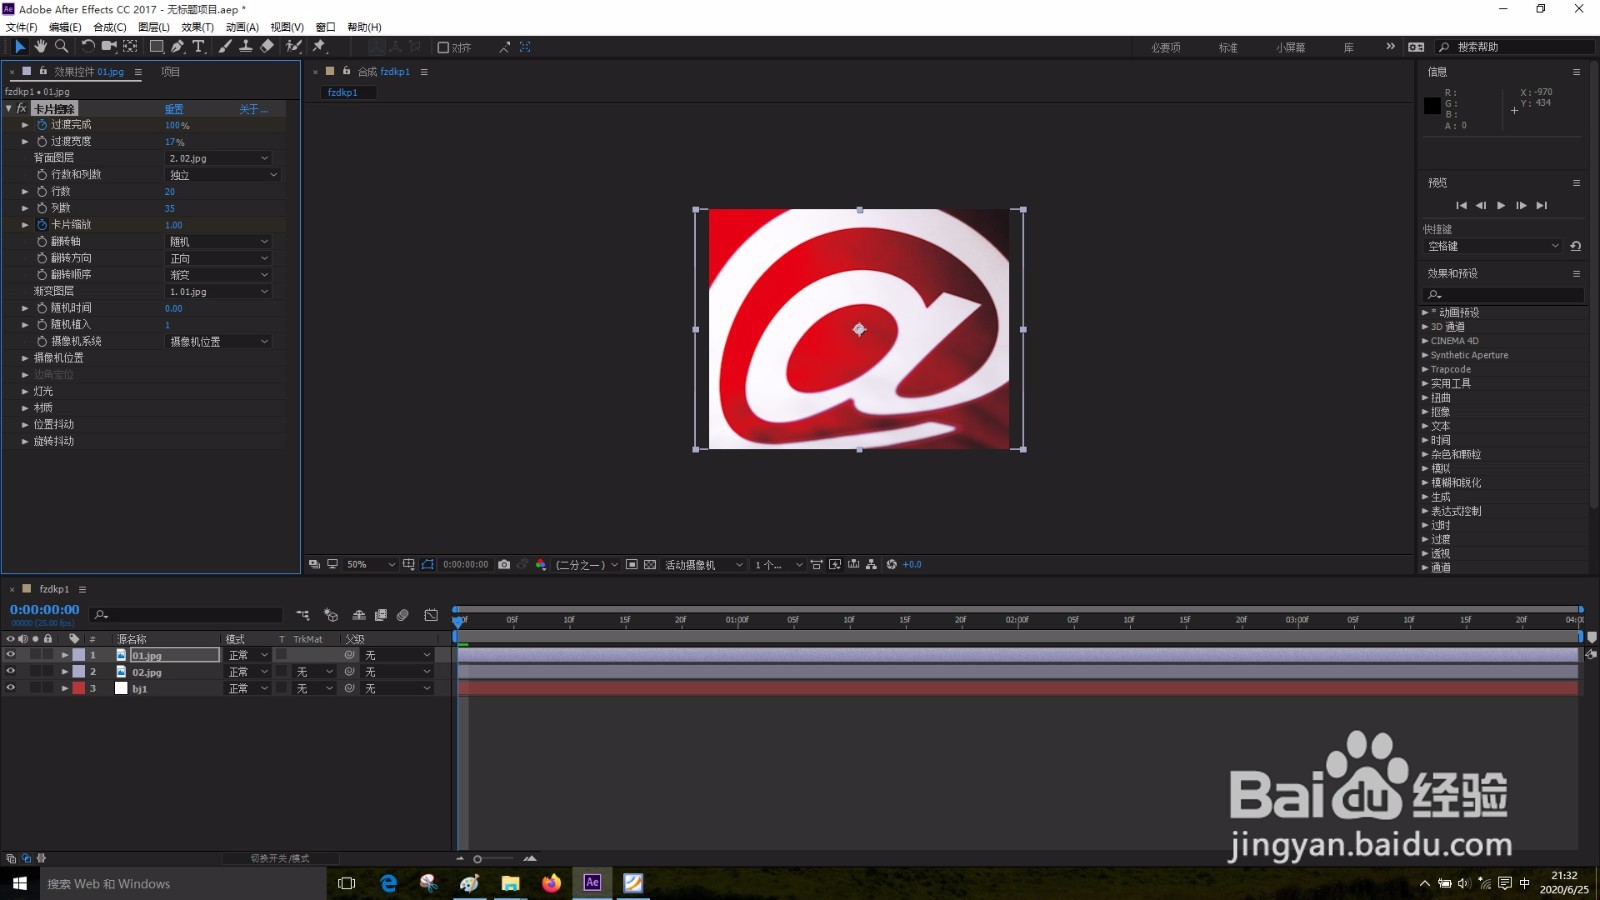Screen dimensions: 1600x900
Task: Open the 效果(T) menu
Action: [197, 27]
